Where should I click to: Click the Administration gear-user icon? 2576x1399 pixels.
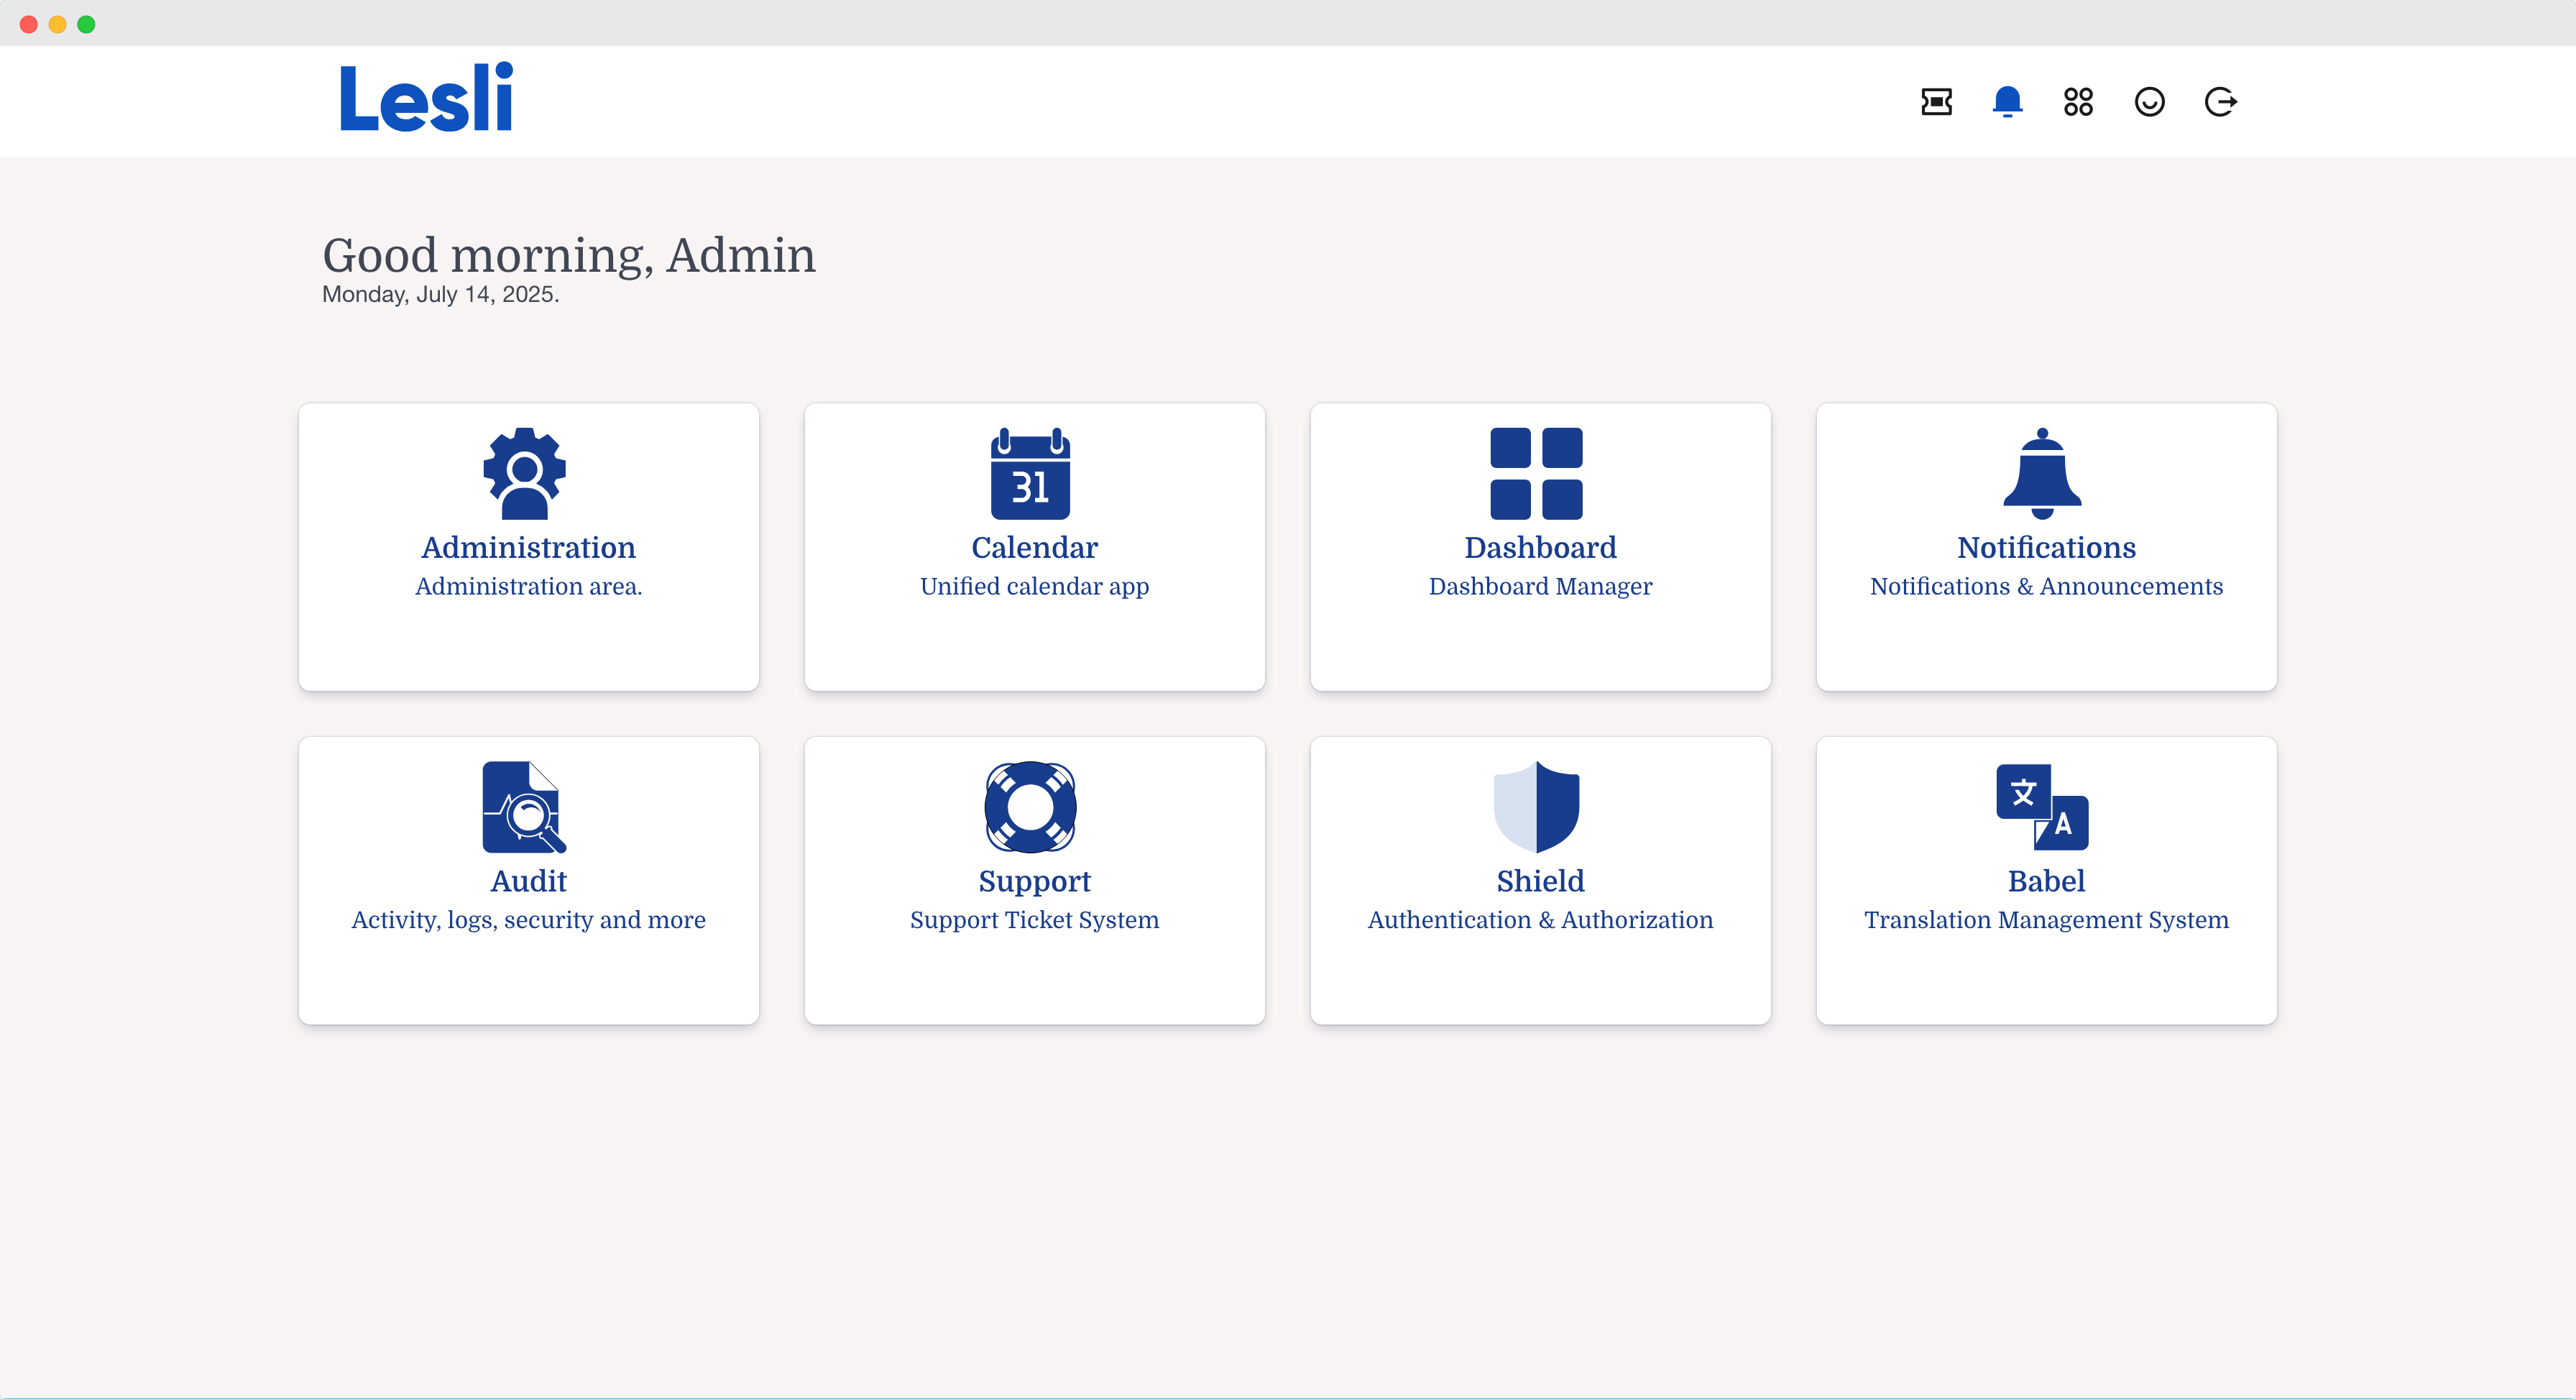tap(524, 474)
